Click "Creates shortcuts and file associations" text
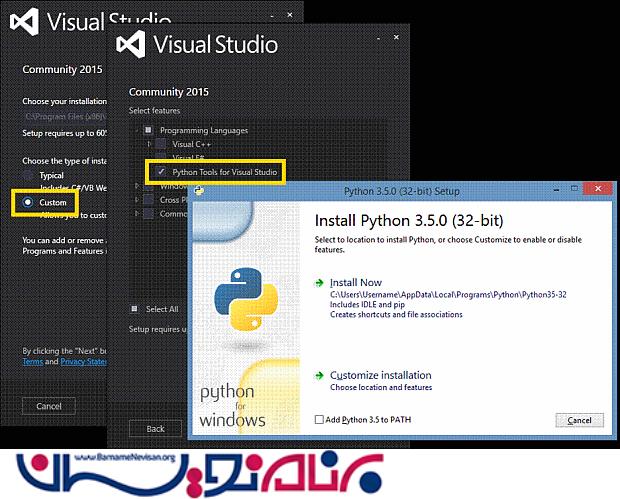 click(396, 314)
